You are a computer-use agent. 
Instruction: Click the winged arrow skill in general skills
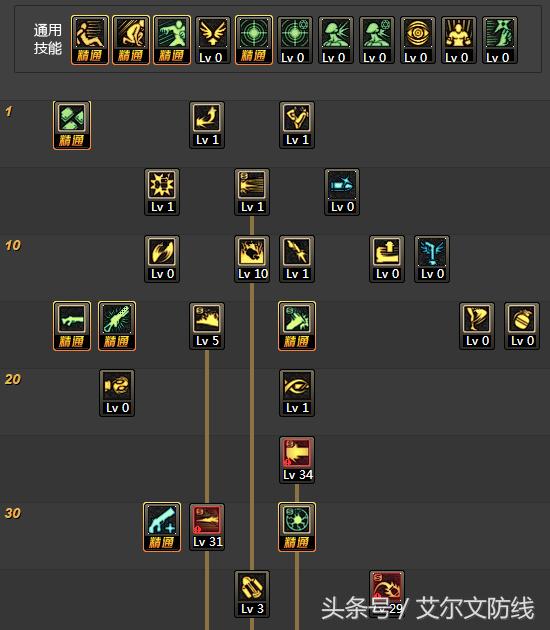coord(213,40)
